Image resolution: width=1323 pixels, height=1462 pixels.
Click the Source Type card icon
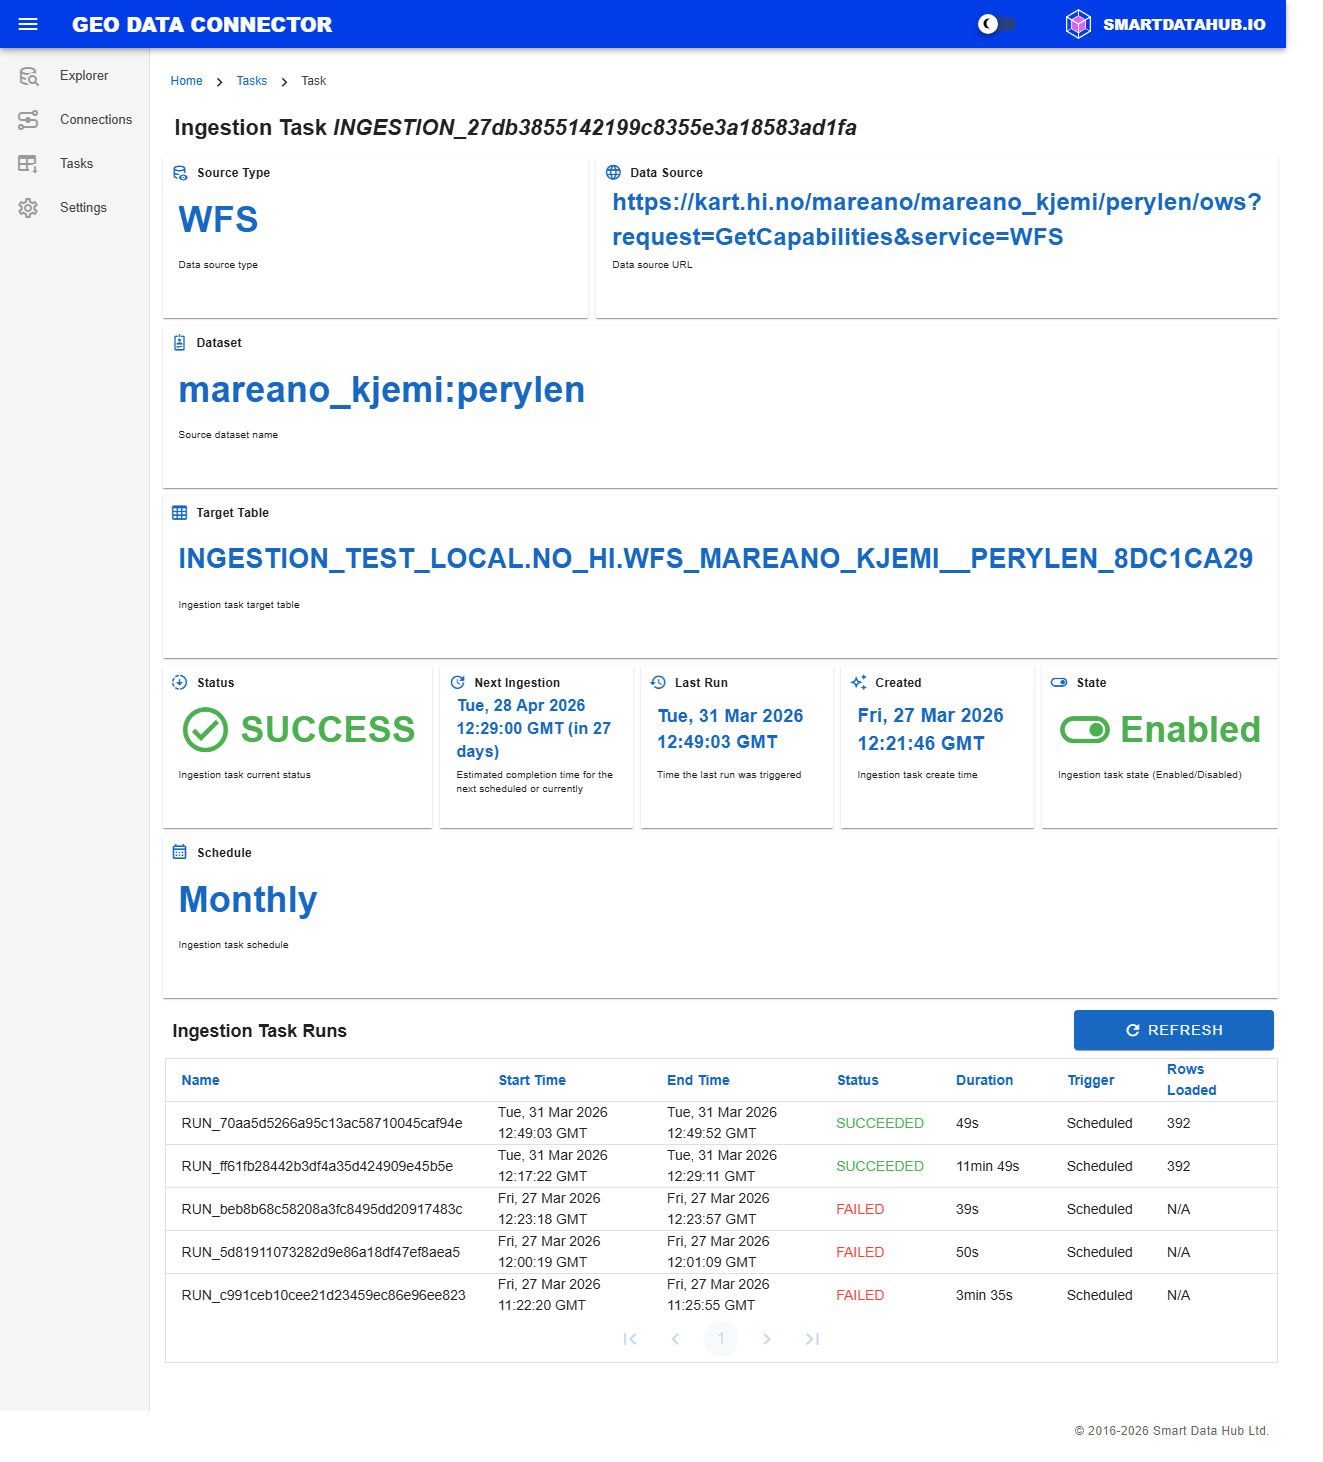pyautogui.click(x=180, y=173)
